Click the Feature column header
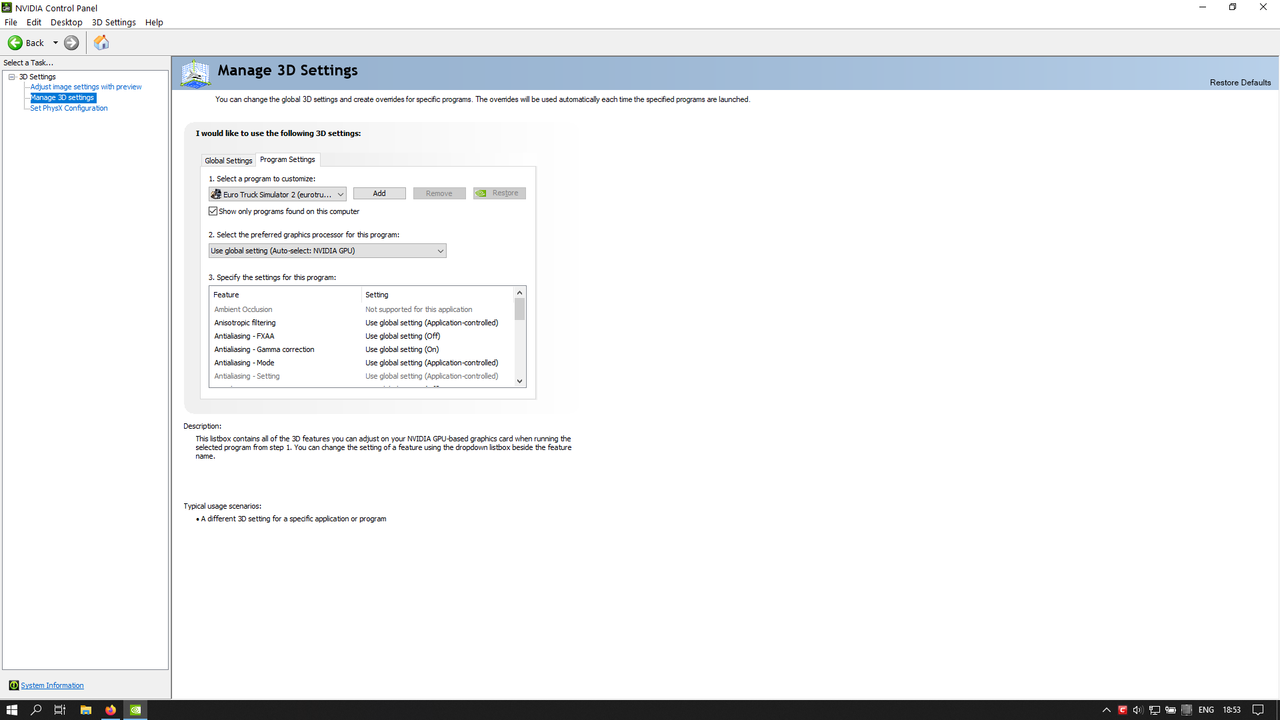This screenshot has width=1280, height=720. (285, 295)
